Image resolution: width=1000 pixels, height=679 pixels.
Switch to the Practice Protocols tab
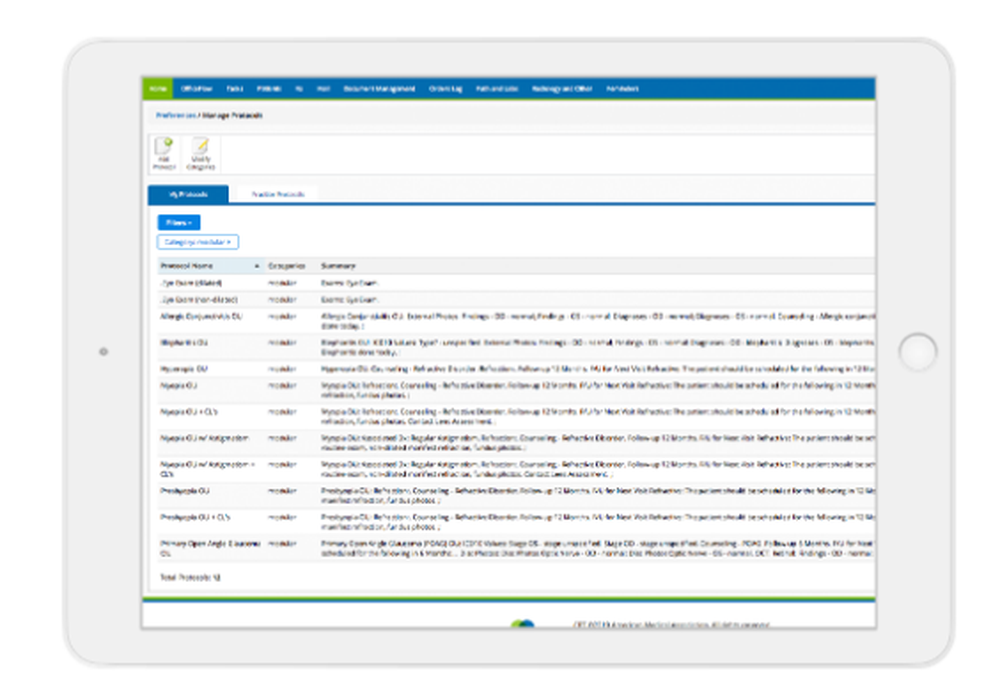click(278, 194)
